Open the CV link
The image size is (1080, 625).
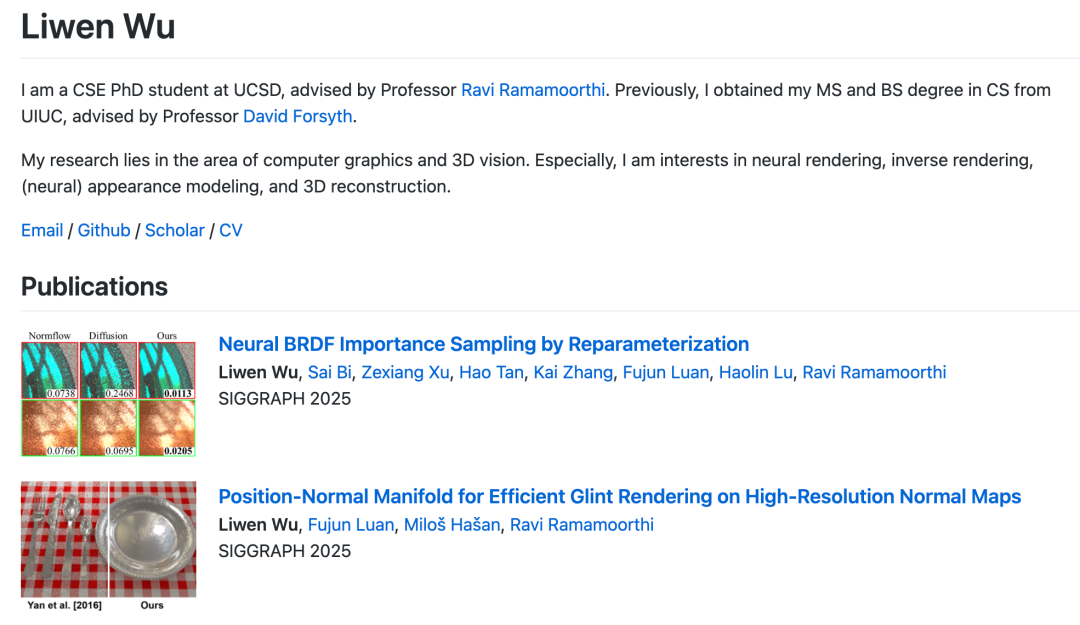231,230
